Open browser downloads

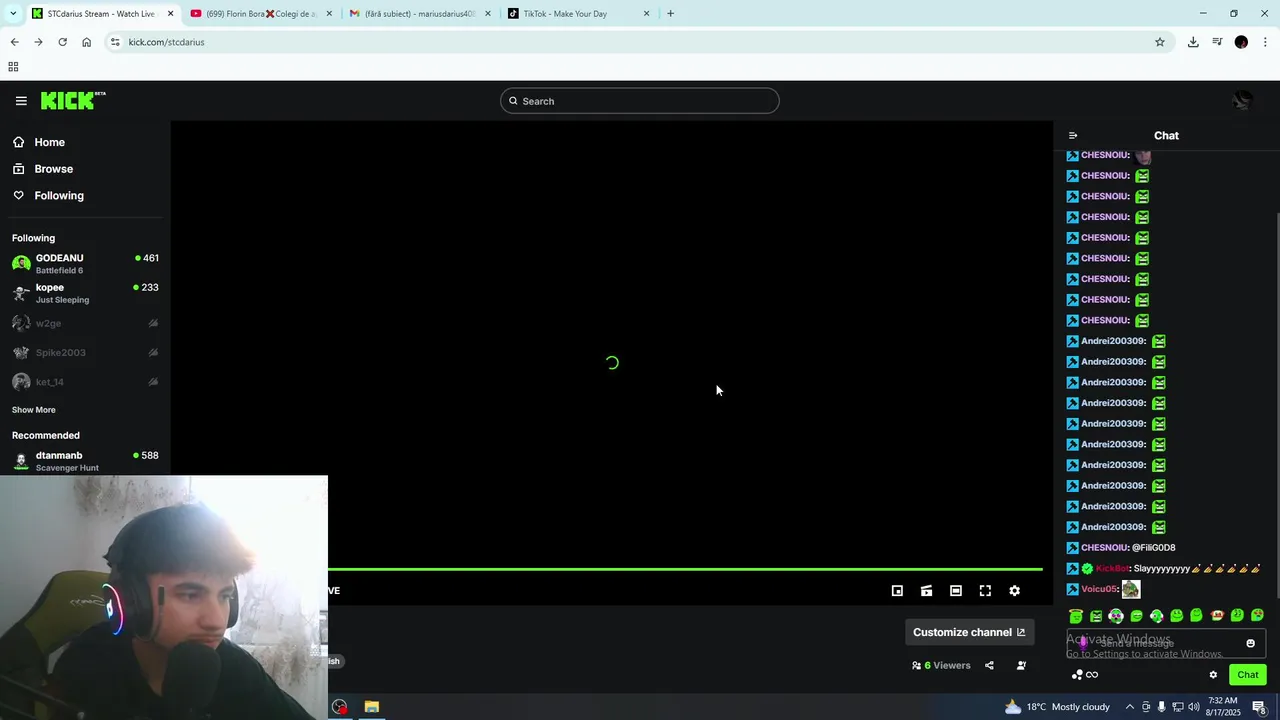(1193, 42)
